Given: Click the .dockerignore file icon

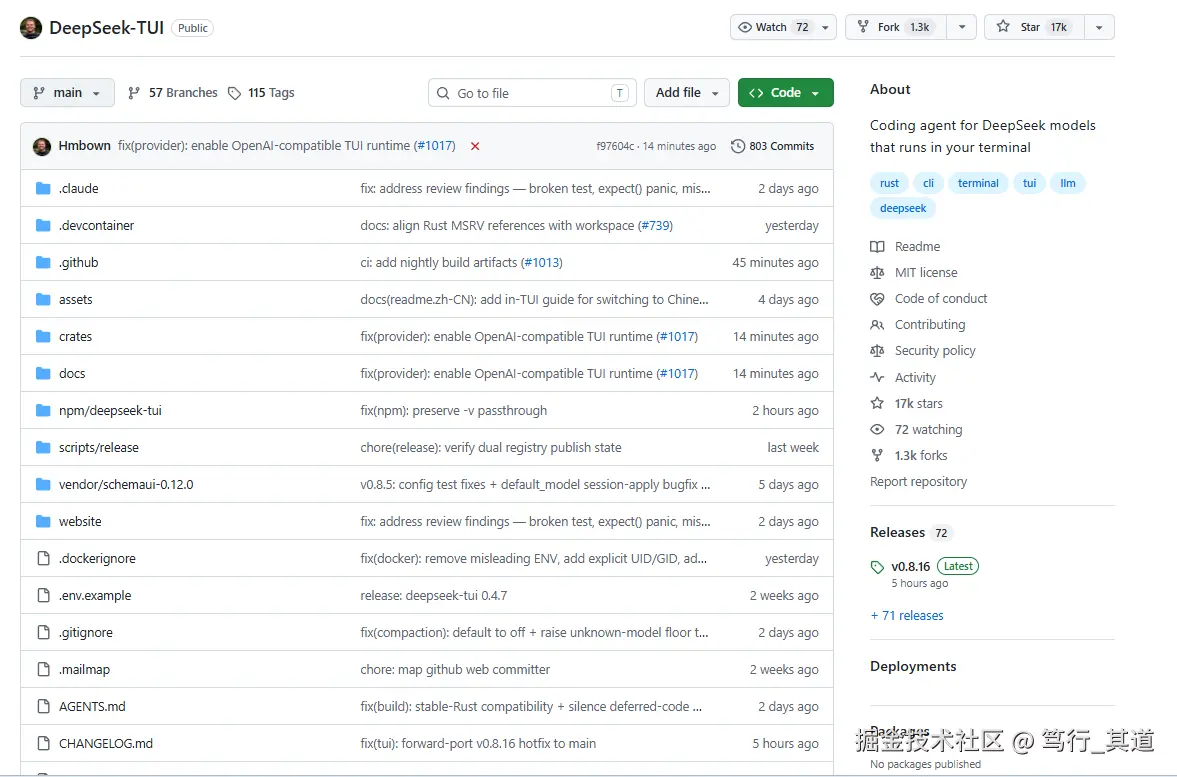Looking at the screenshot, I should click(44, 558).
